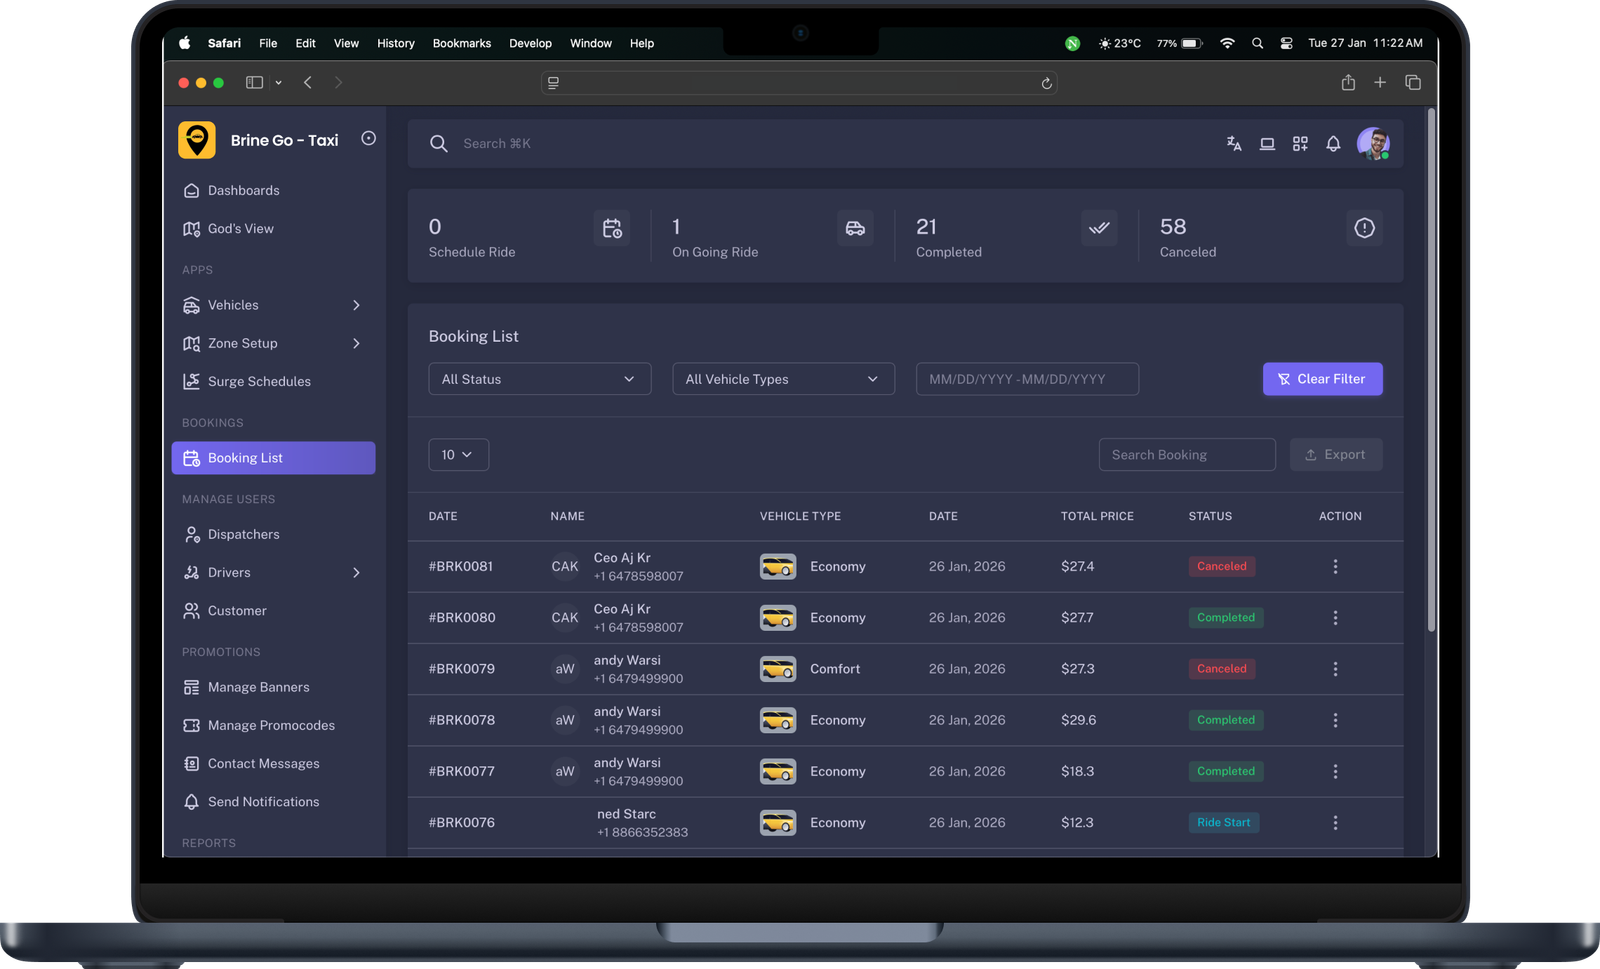
Task: Expand the Drivers submenu chevron
Action: [356, 572]
